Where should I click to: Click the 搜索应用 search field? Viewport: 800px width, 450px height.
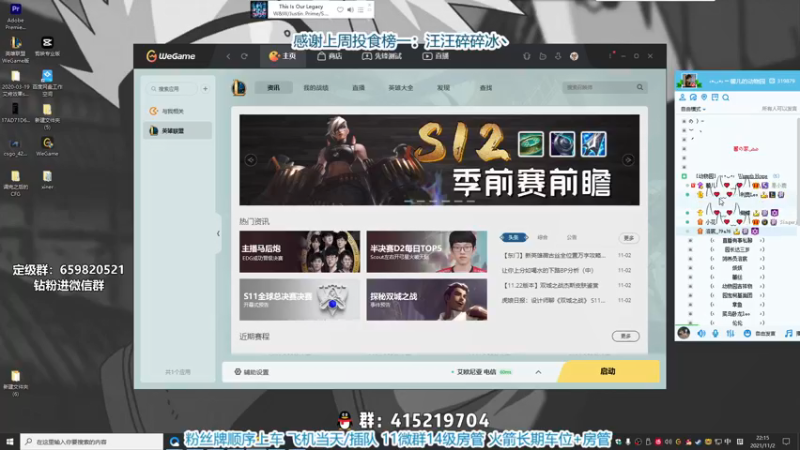click(172, 89)
